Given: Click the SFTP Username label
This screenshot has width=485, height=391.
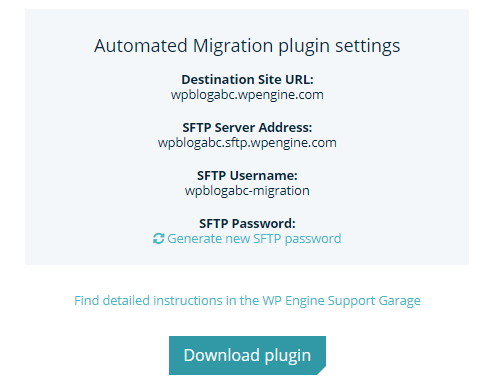Looking at the screenshot, I should click(247, 176).
